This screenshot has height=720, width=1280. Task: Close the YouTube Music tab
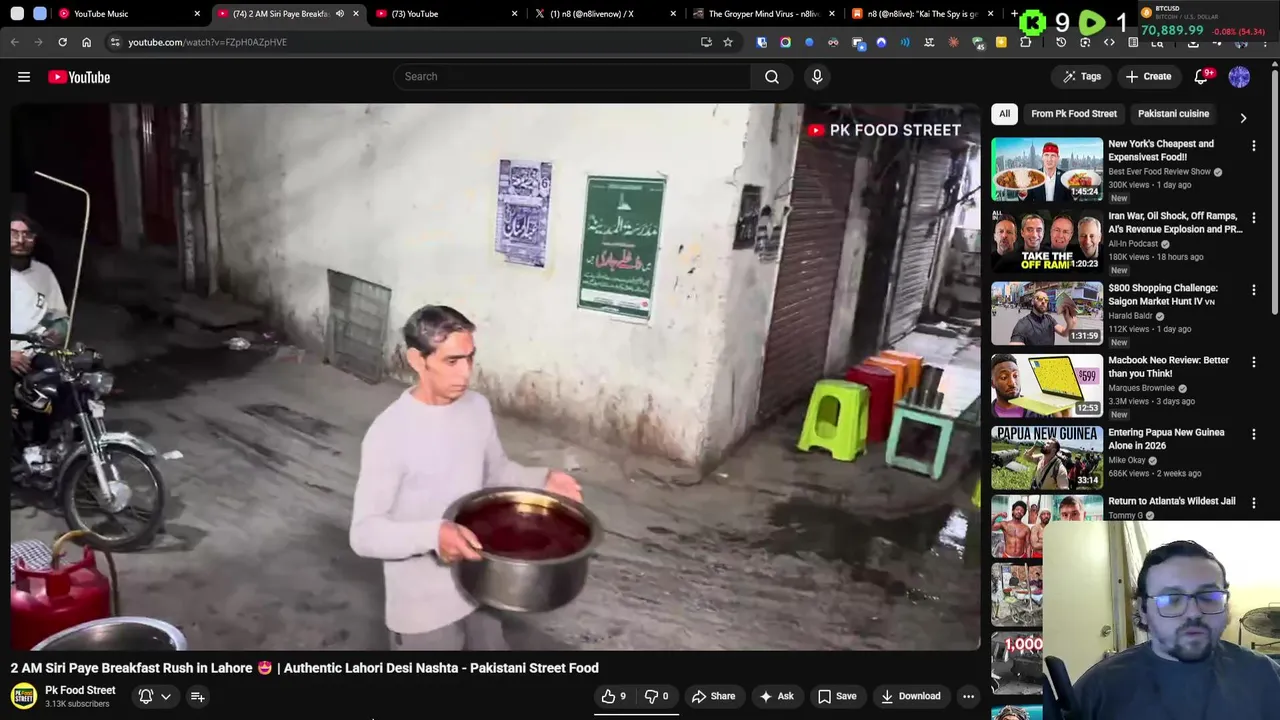point(197,14)
